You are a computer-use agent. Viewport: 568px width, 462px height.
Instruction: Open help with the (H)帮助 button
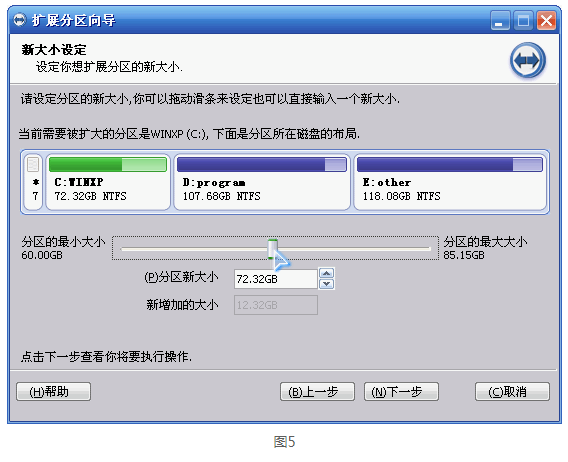pos(53,391)
